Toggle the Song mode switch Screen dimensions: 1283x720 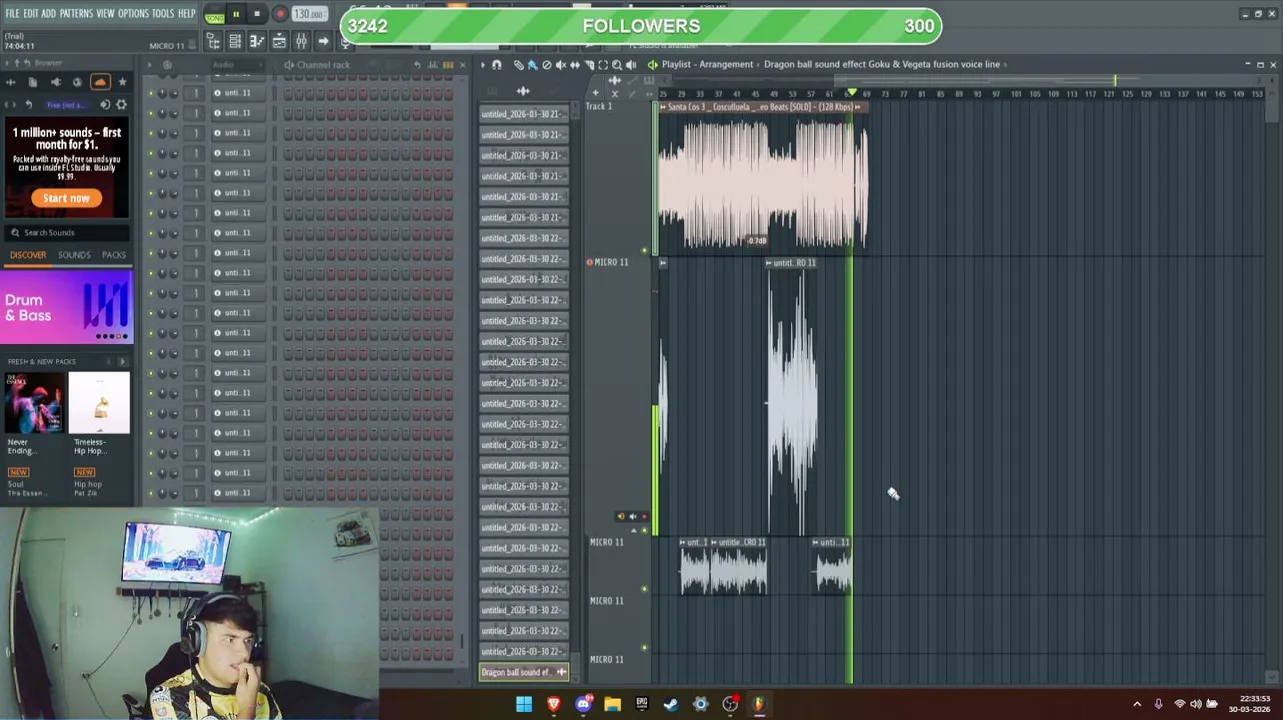pos(214,15)
